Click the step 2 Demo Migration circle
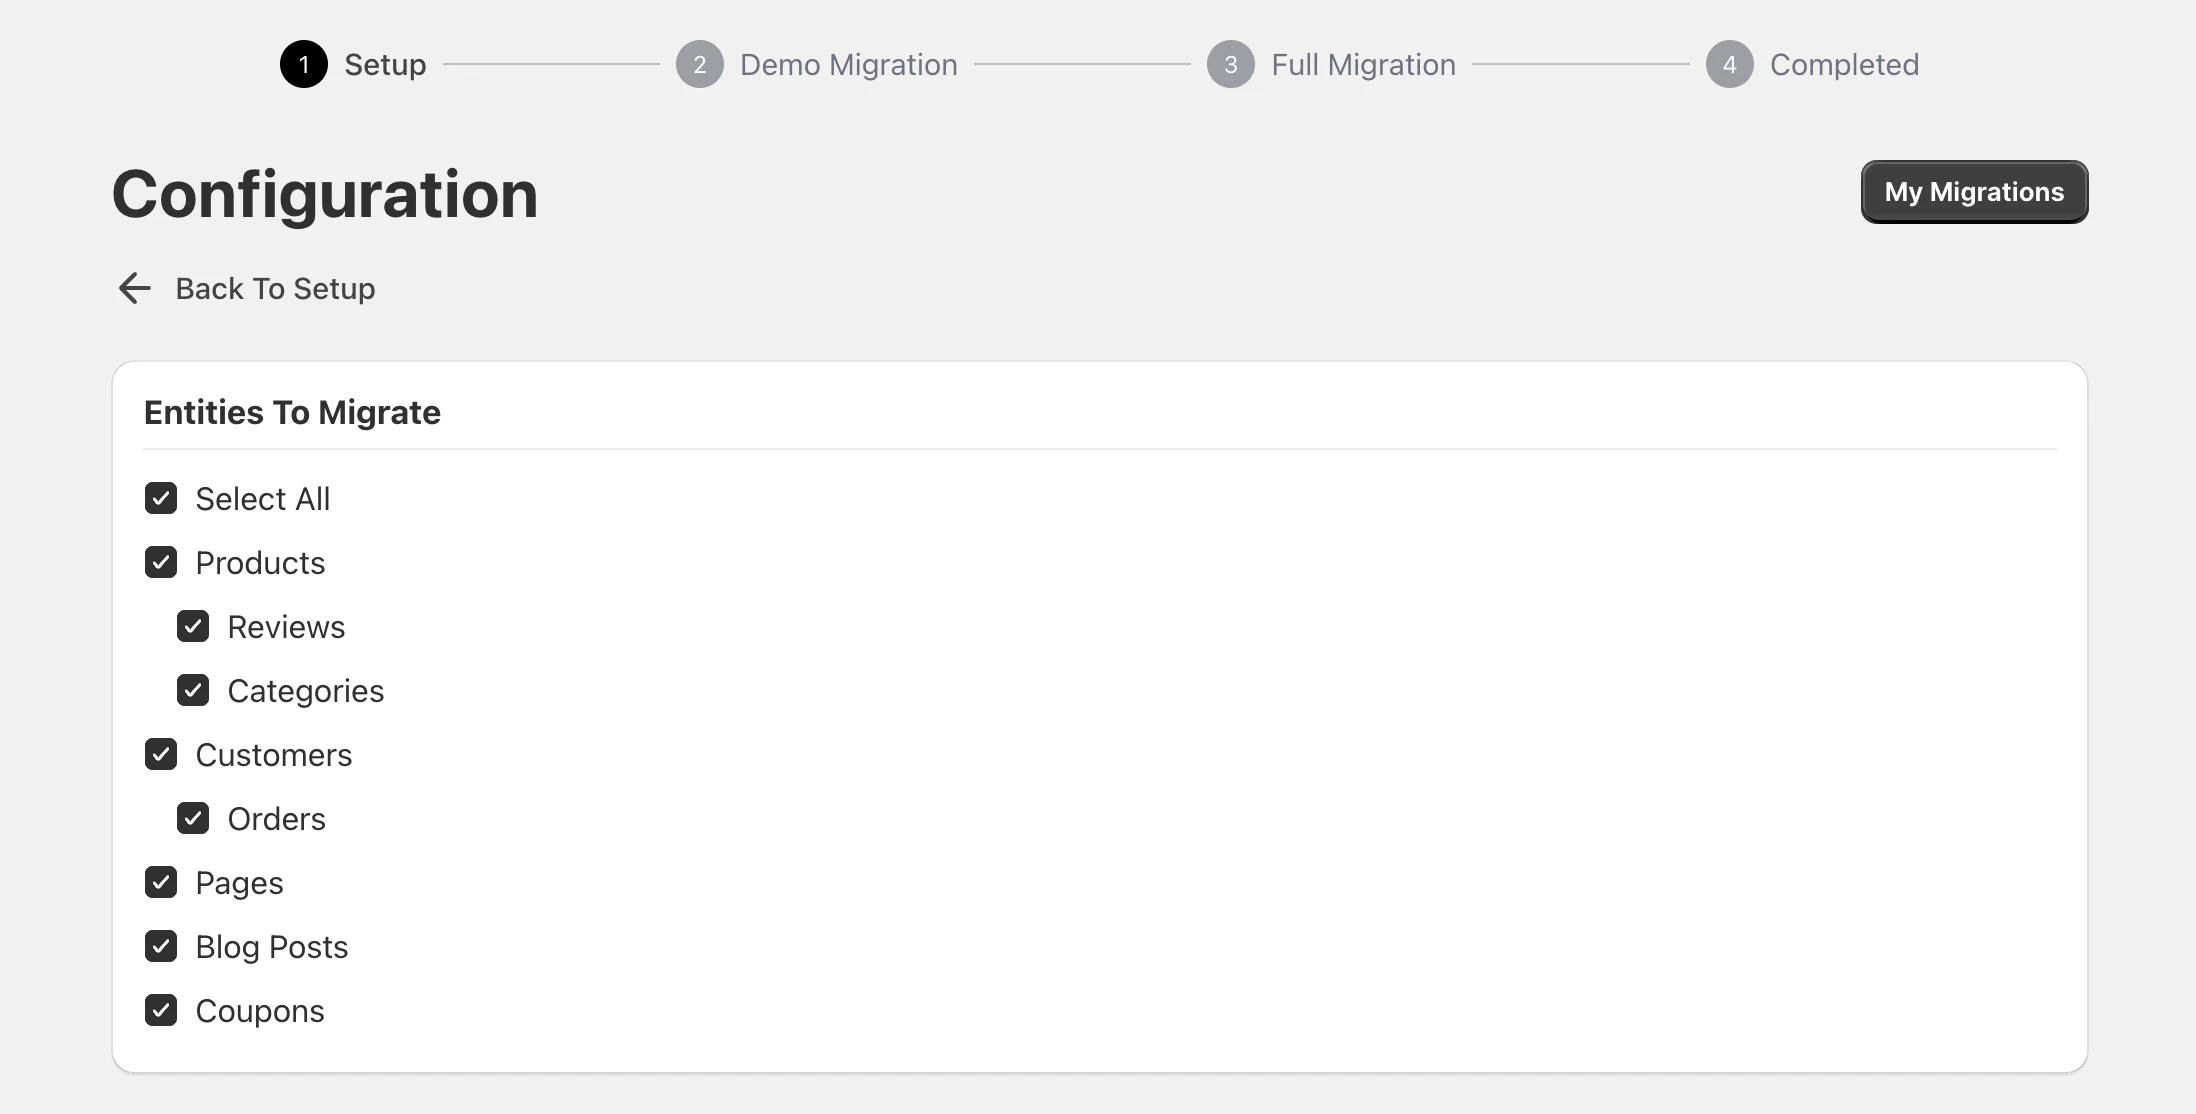2196x1114 pixels. (700, 64)
